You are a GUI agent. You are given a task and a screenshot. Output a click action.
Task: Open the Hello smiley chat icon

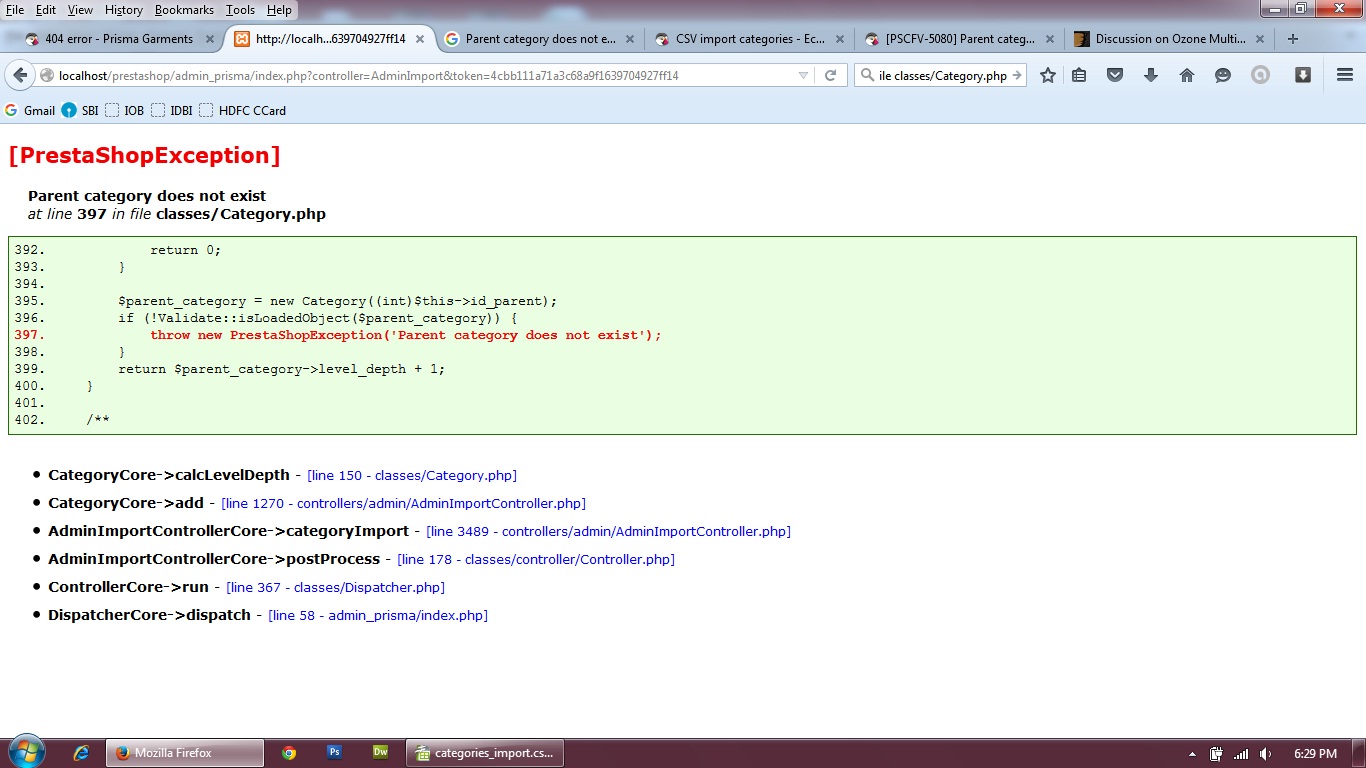1223,75
